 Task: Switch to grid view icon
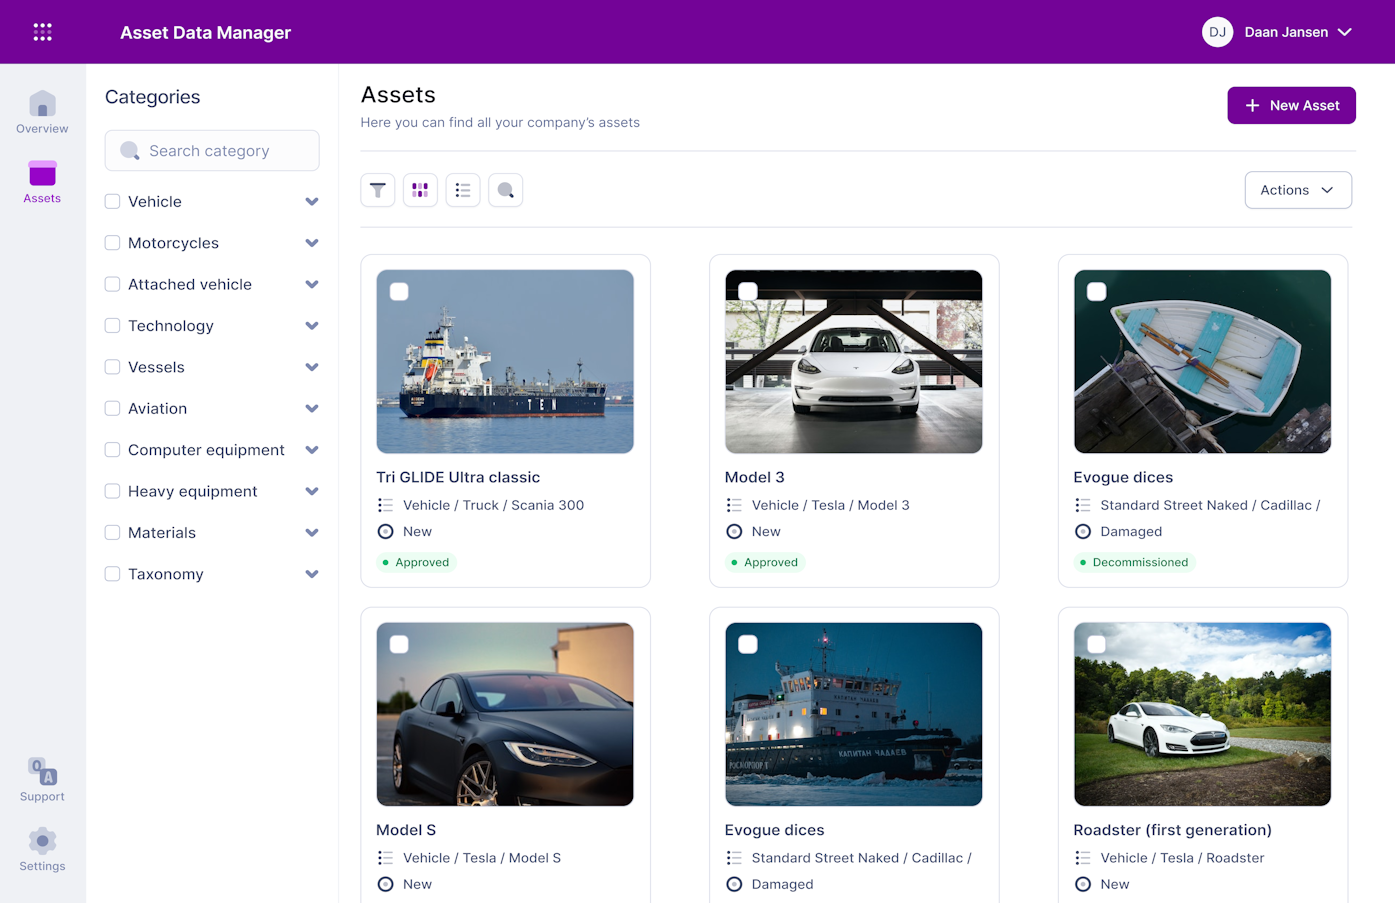coord(420,190)
